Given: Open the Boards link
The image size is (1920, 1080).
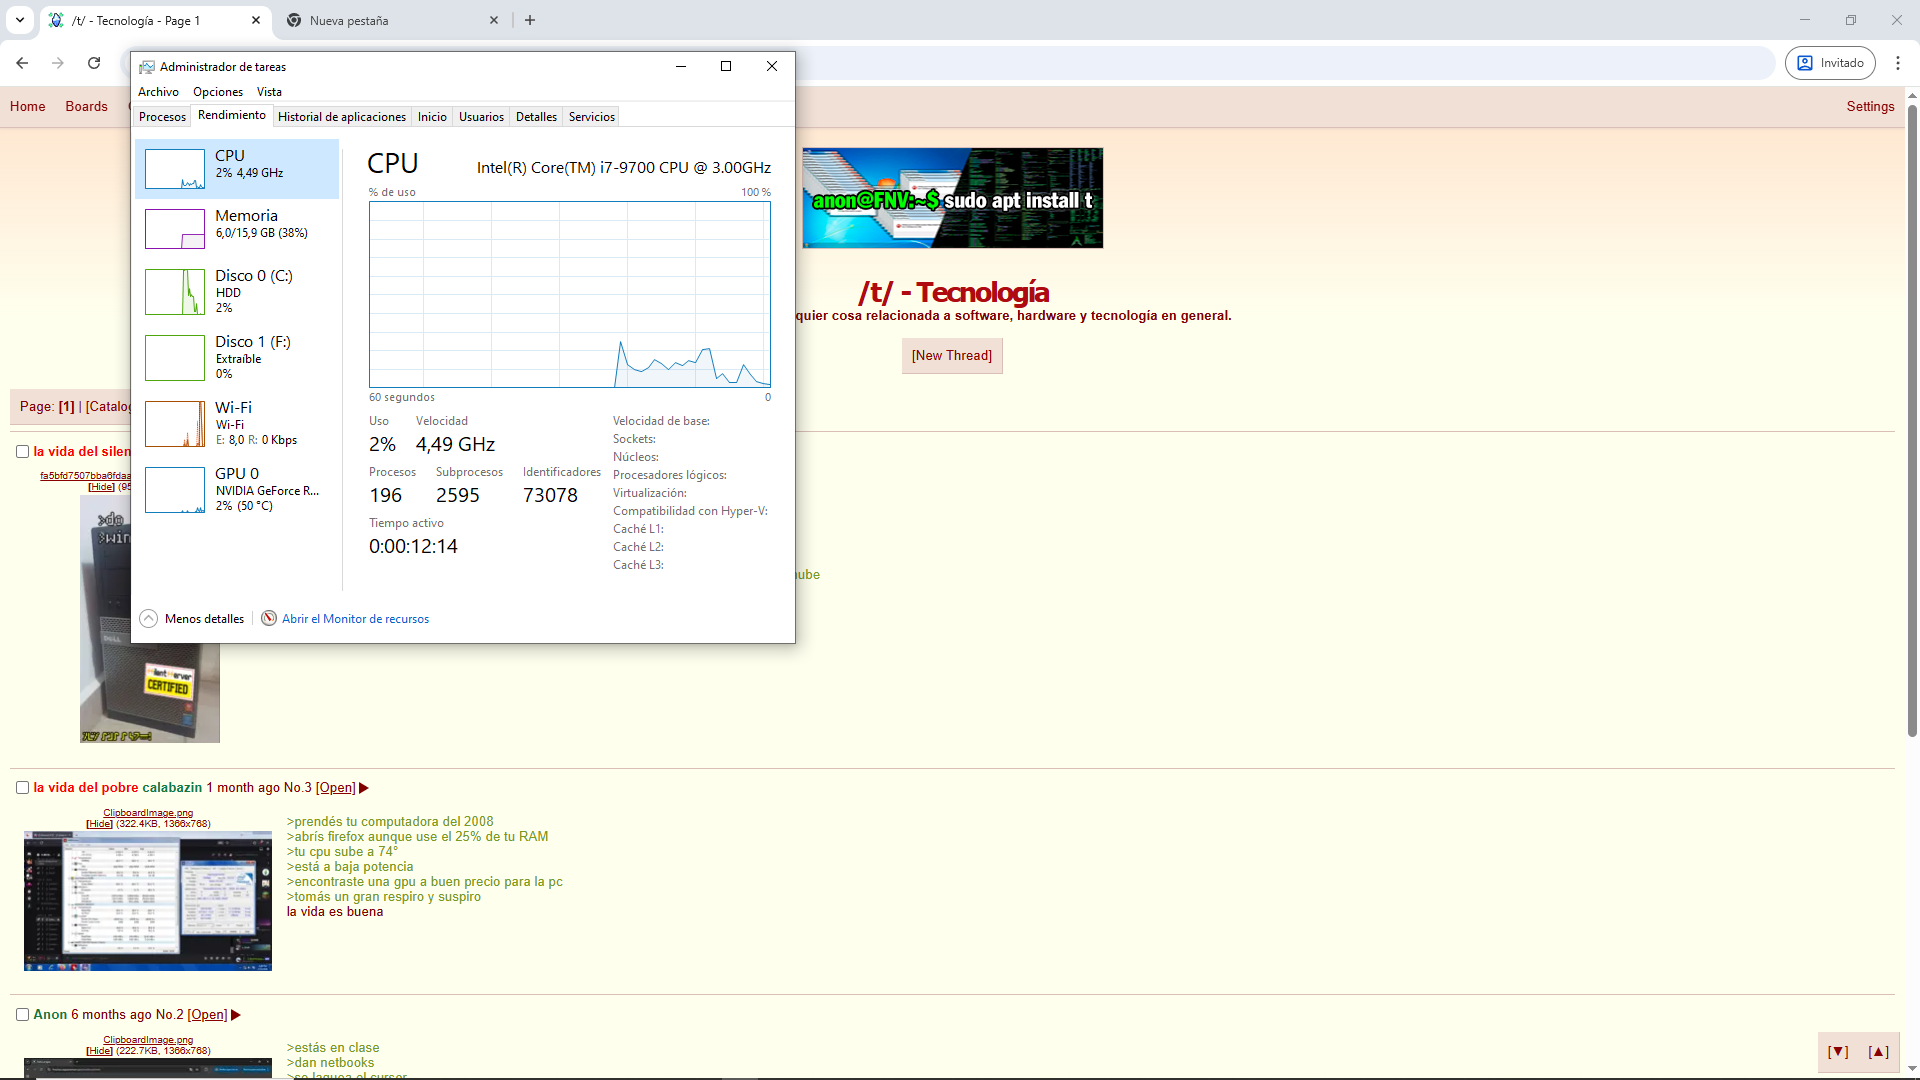Looking at the screenshot, I should click(x=86, y=107).
